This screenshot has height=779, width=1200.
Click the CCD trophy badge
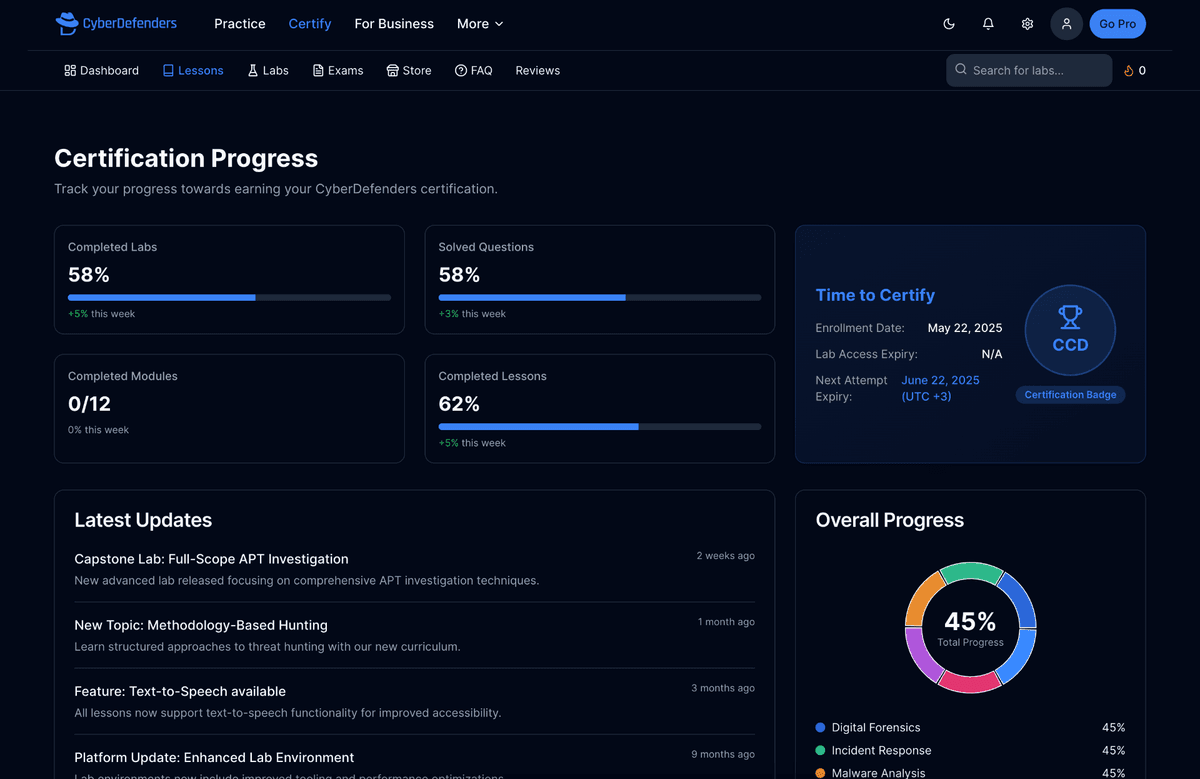pyautogui.click(x=1070, y=330)
